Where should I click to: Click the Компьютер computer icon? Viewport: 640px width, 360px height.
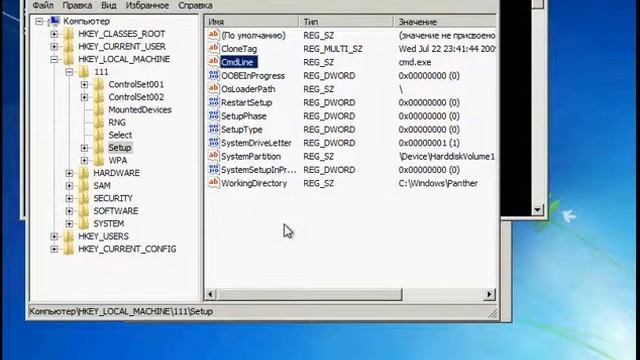tap(55, 21)
